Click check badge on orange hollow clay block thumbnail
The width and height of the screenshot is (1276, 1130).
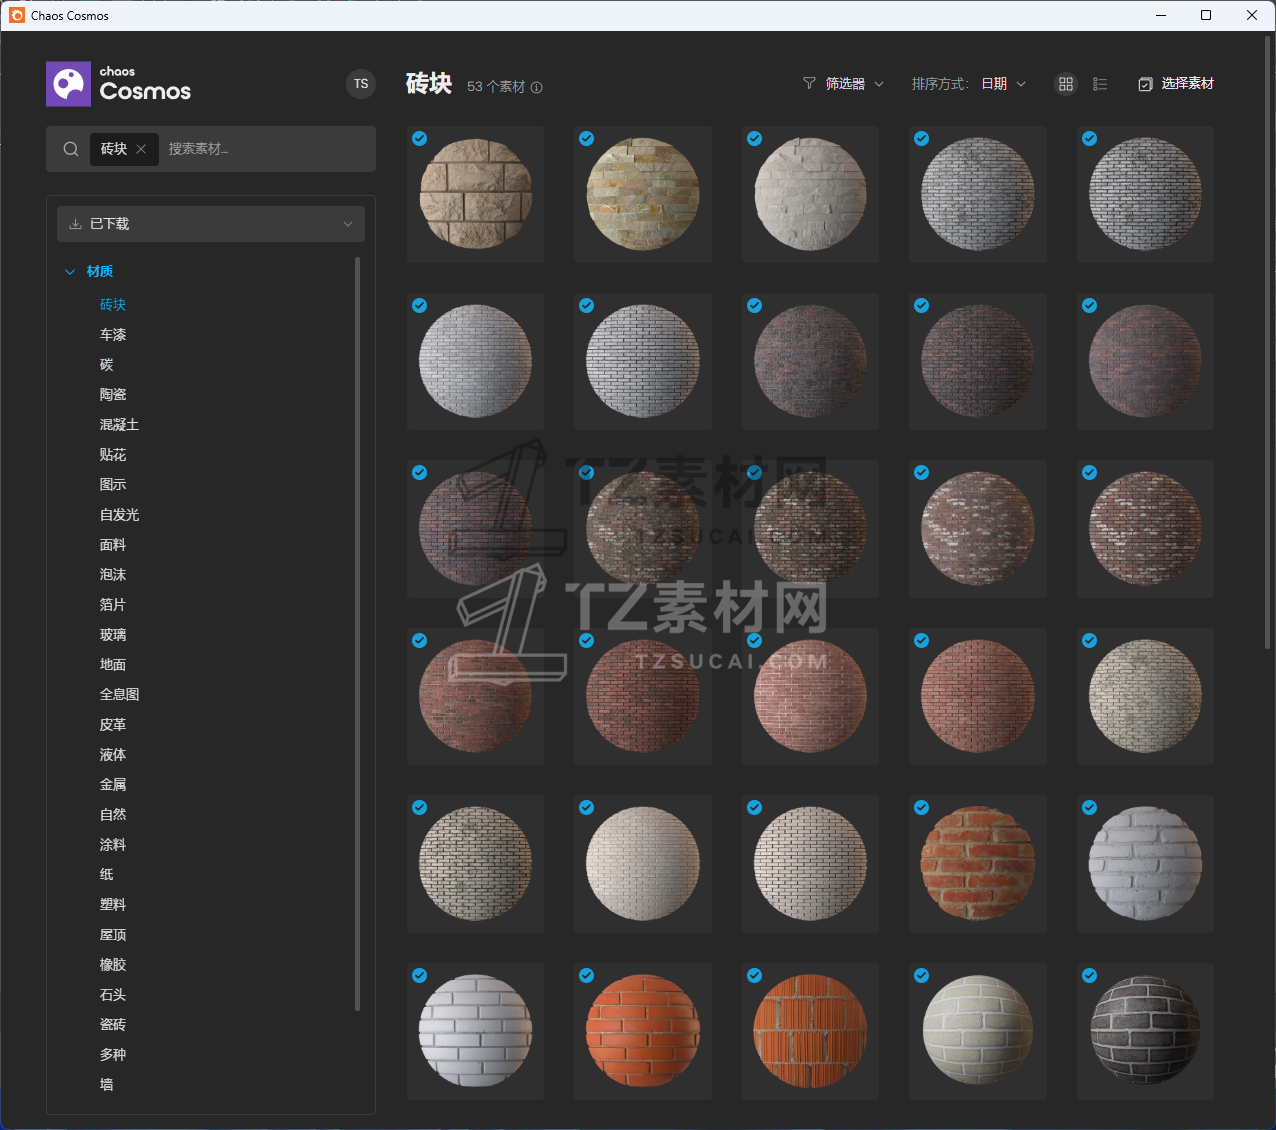[754, 976]
